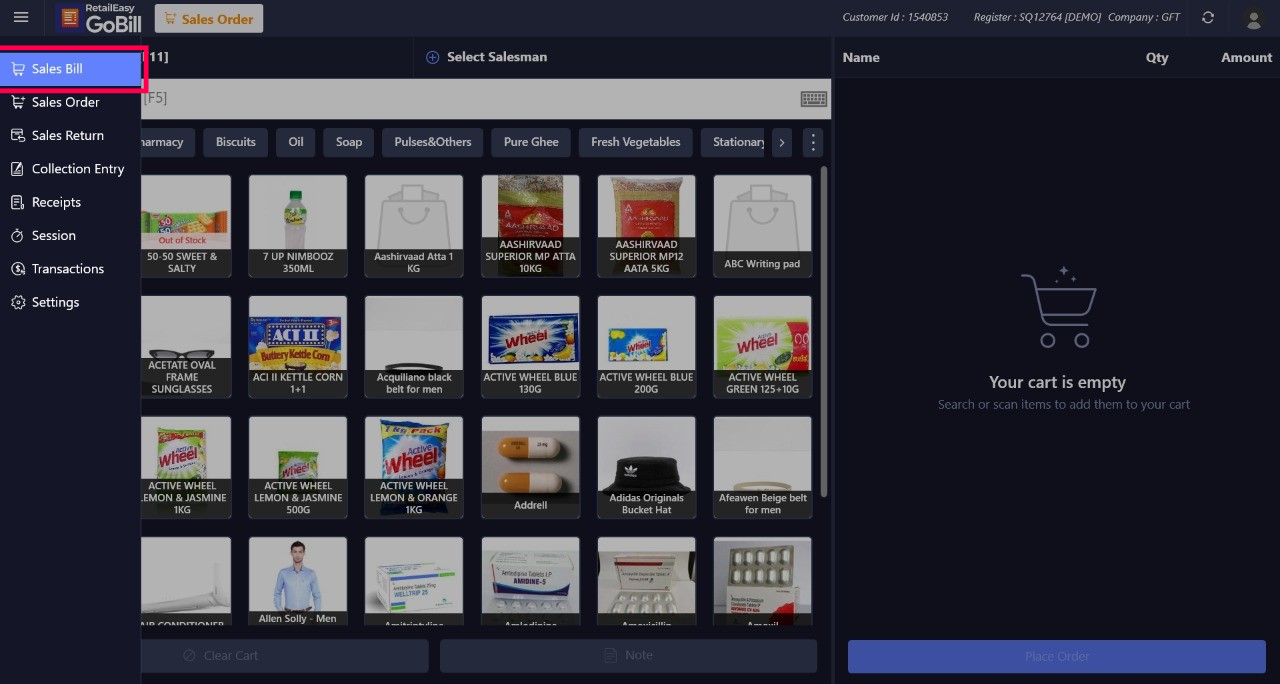Open the user profile avatar

coord(1253,18)
